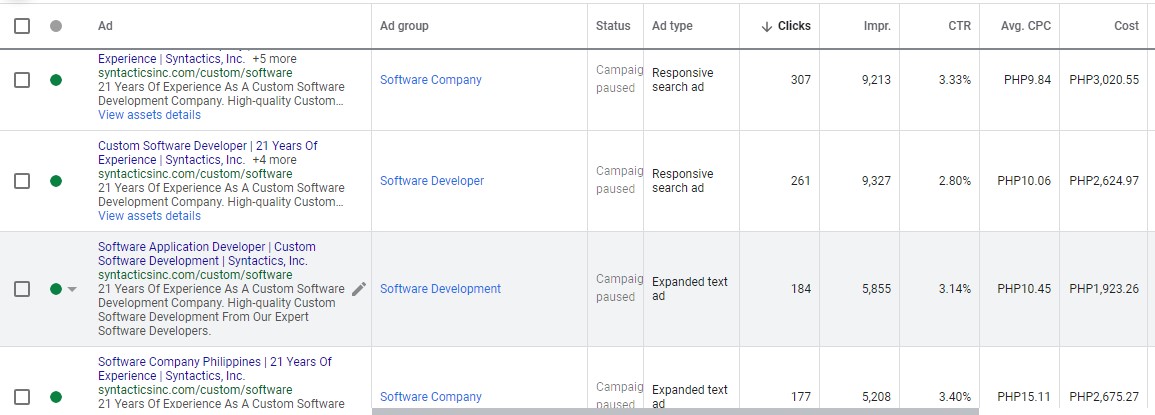Open the Custom Software Developer ad headline
The image size is (1155, 415).
208,153
